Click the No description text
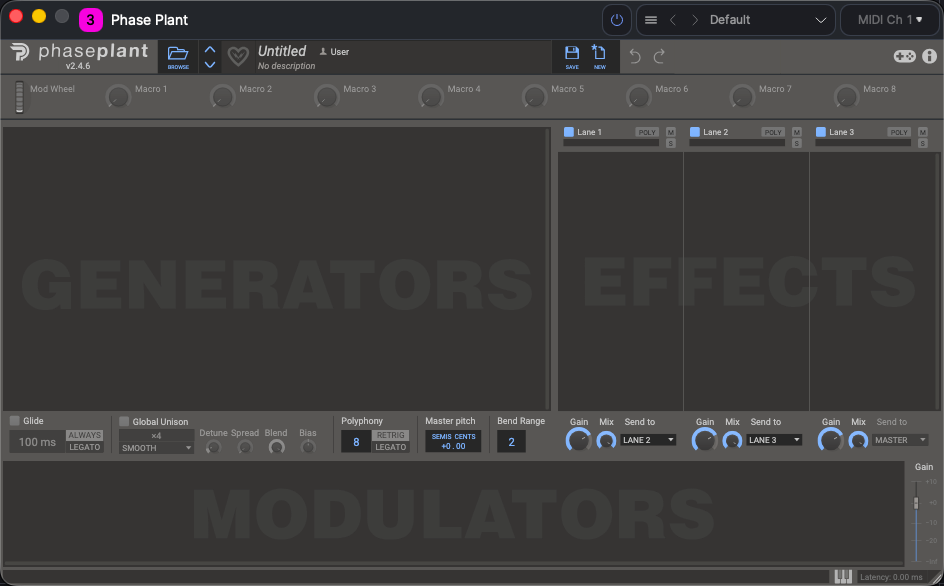Screen dimensions: 944x586 coord(286,66)
